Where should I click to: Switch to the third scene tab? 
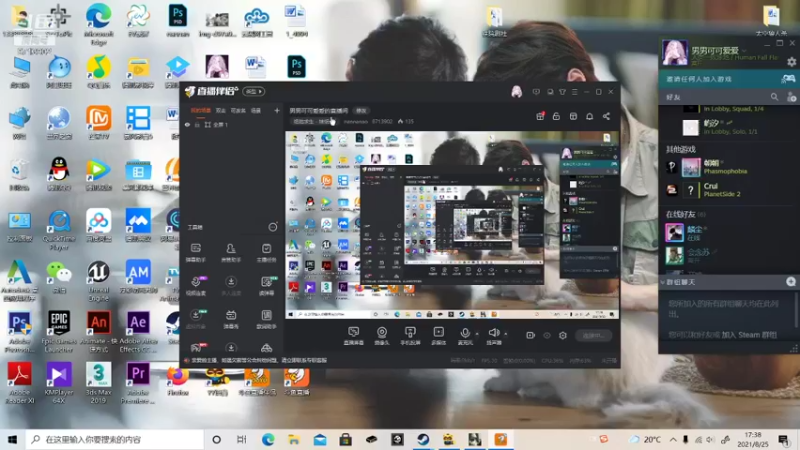[238, 110]
